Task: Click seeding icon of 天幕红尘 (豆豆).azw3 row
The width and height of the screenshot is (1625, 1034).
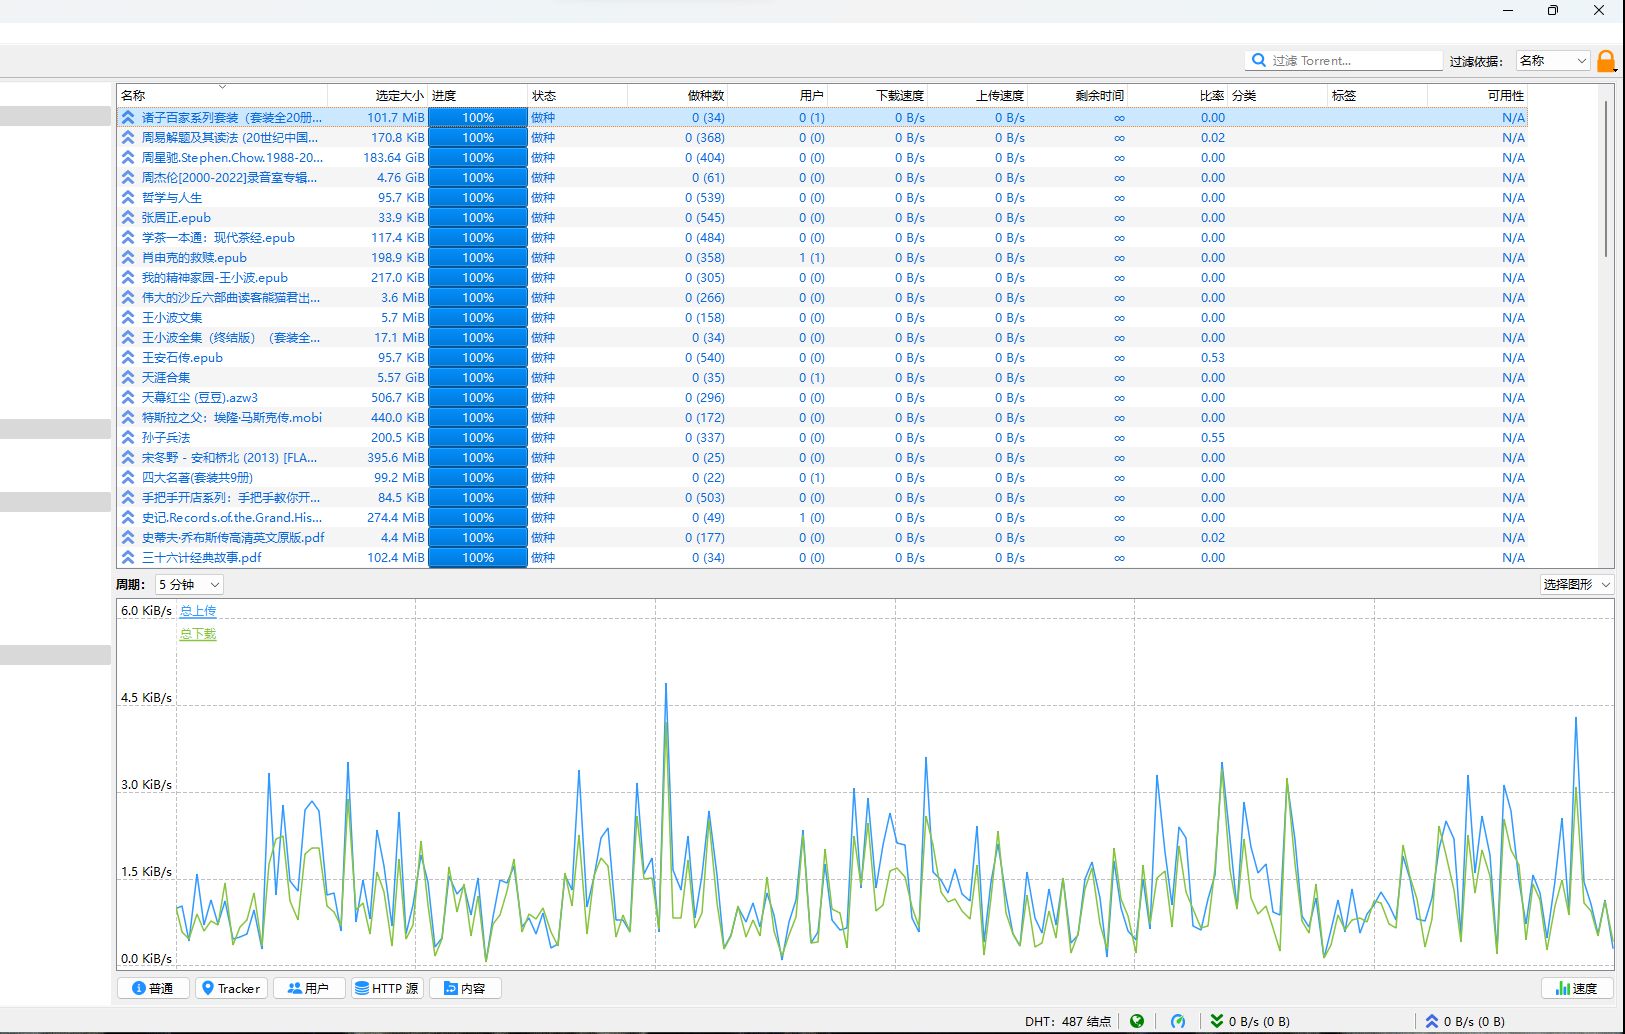Action: point(128,397)
